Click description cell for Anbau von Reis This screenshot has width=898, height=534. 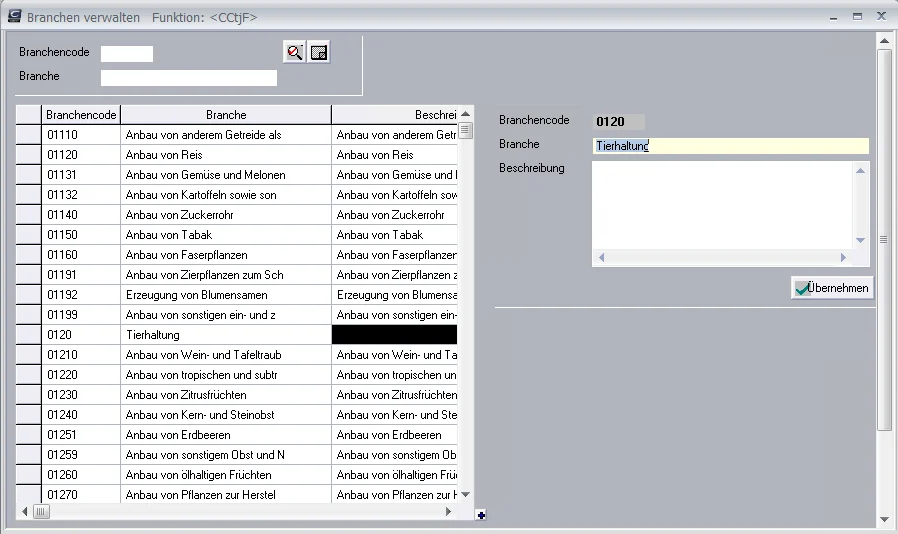[x=395, y=155]
